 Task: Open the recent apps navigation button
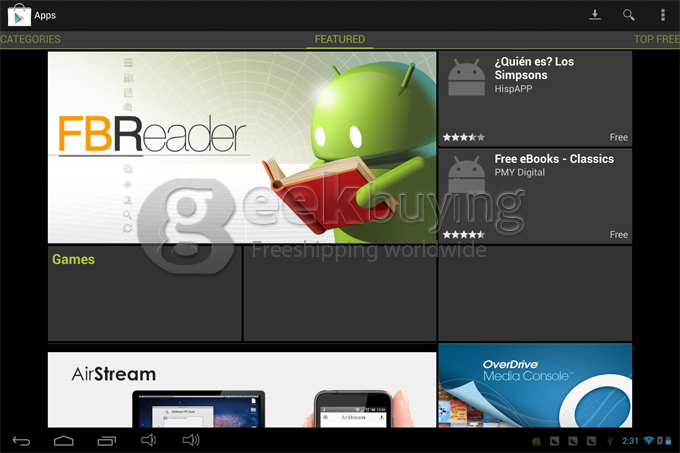[106, 441]
